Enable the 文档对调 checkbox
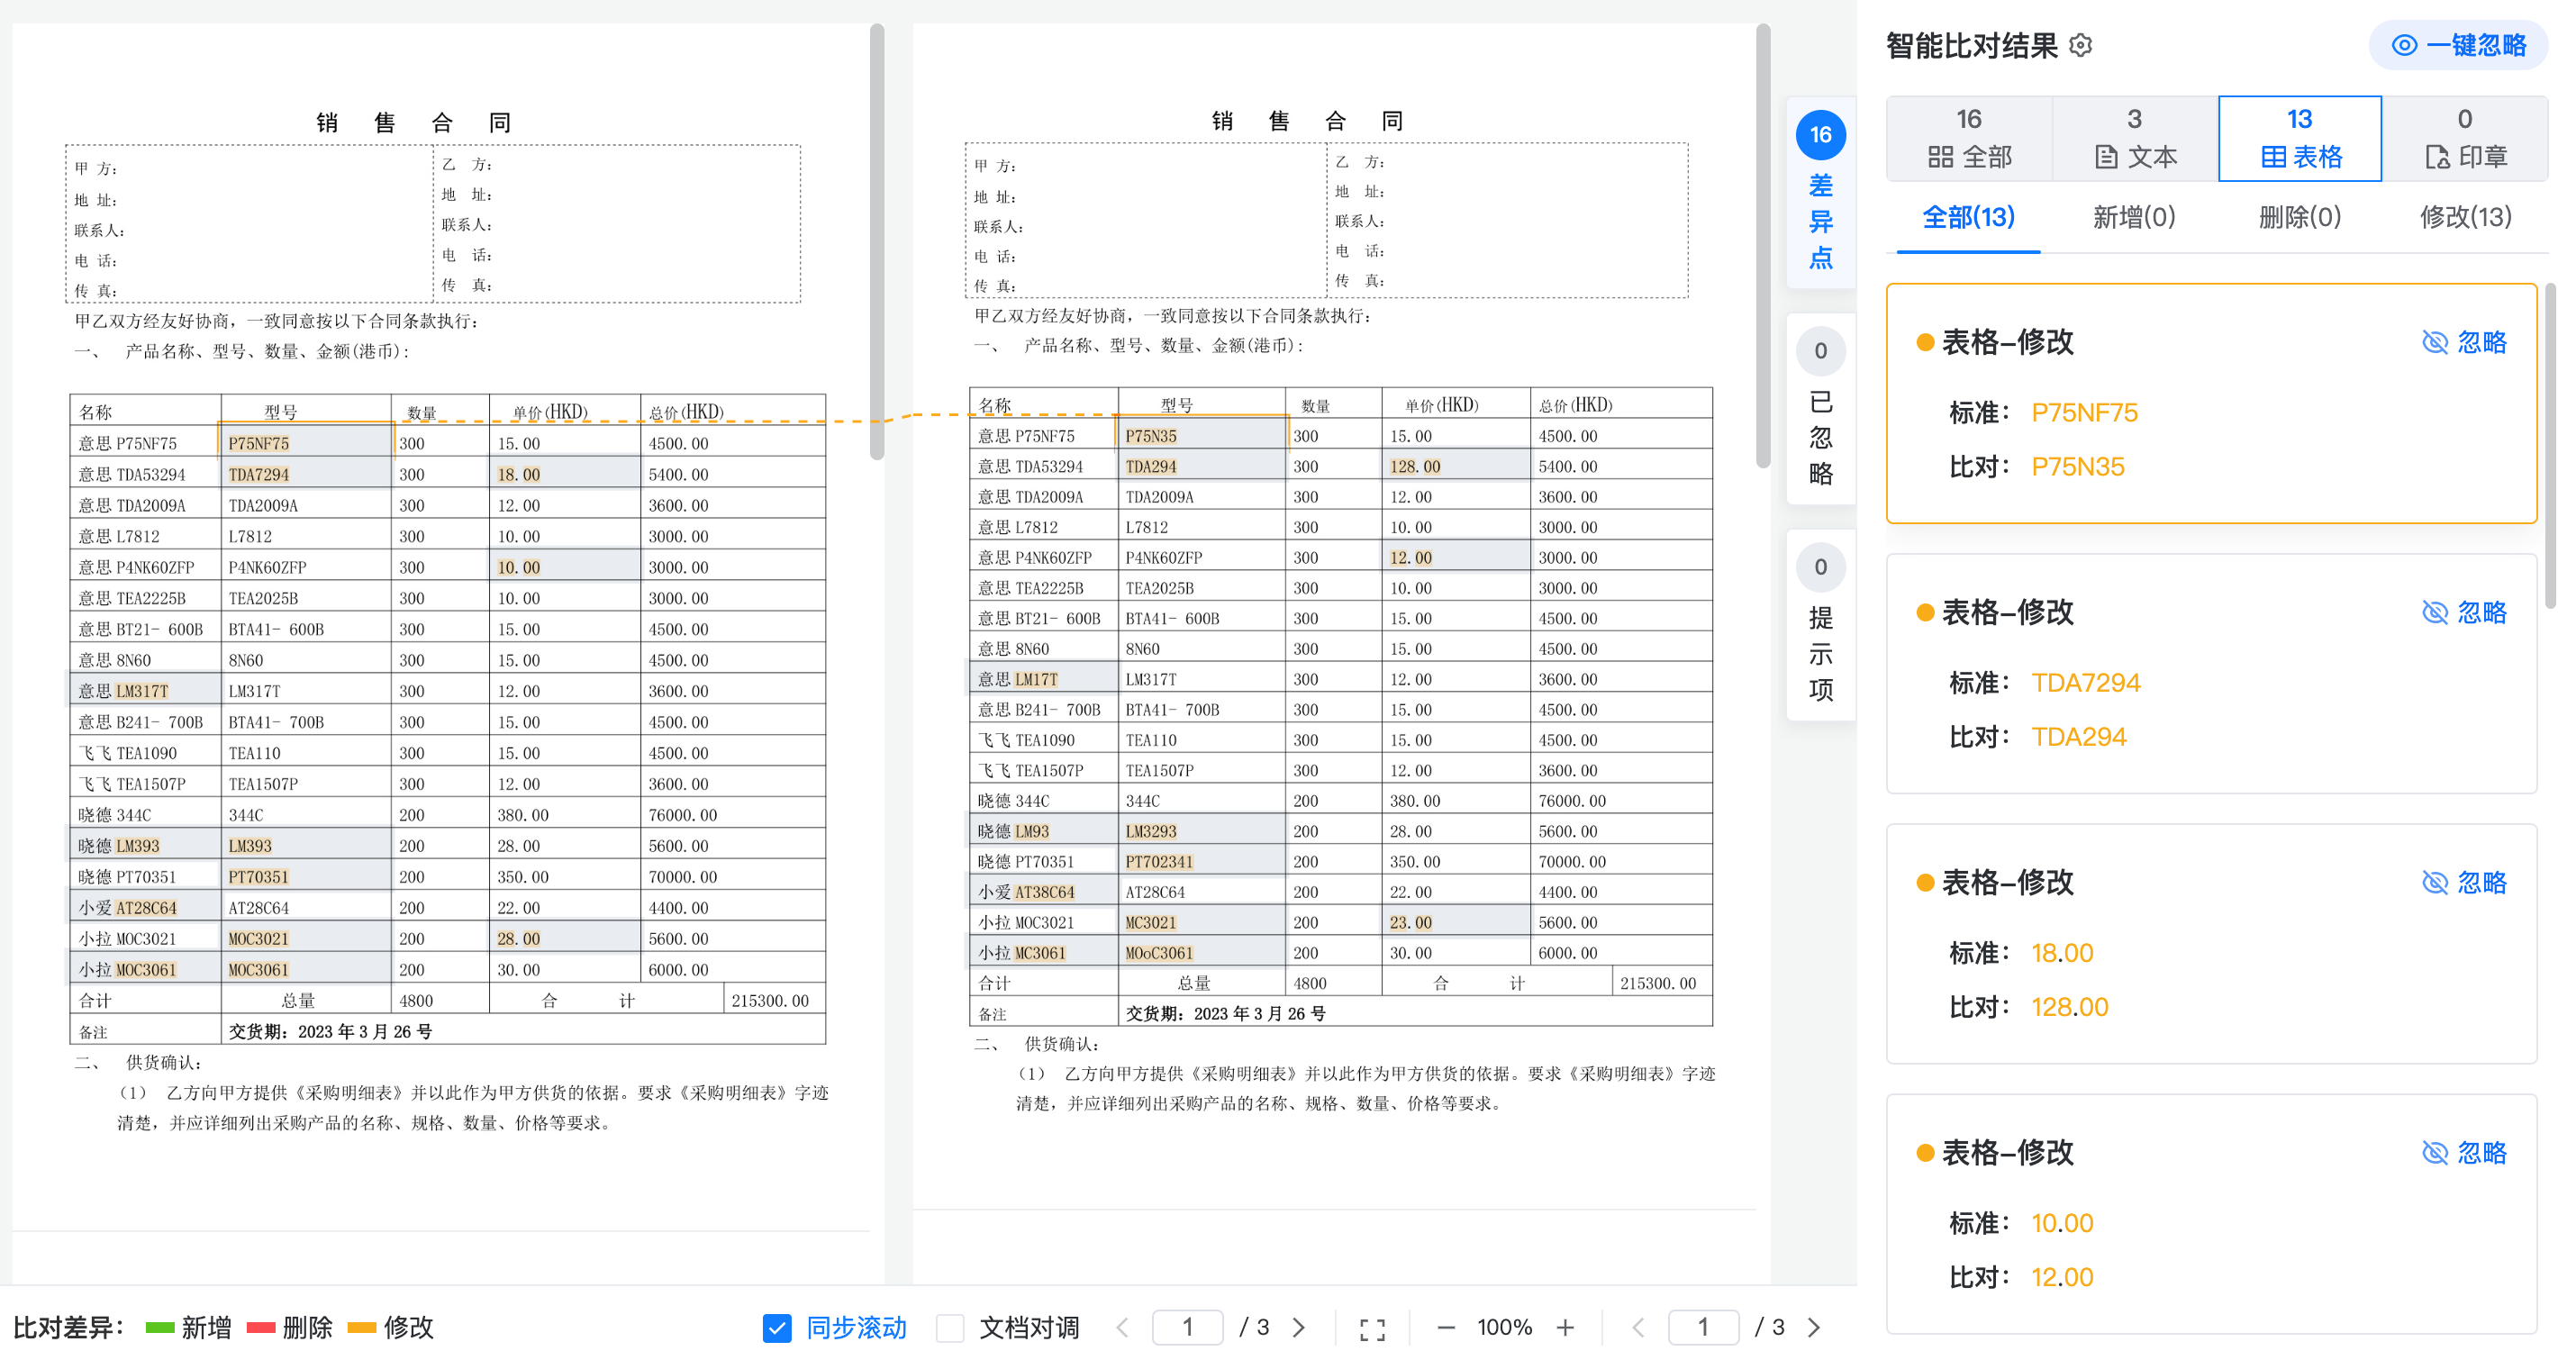 pos(948,1328)
